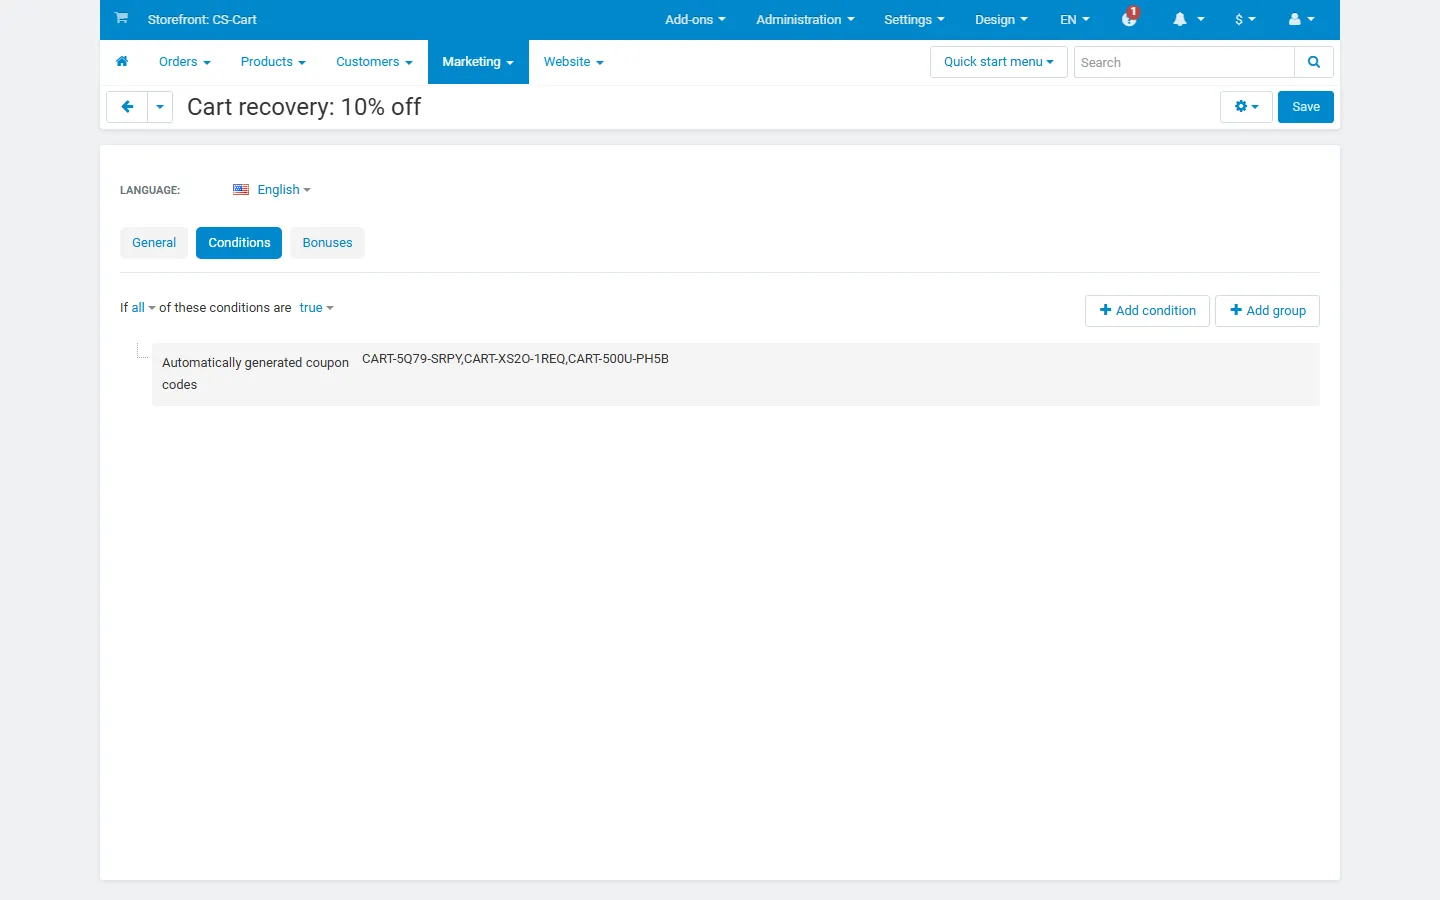
Task: Click the shopping cart storefront icon
Action: (x=121, y=19)
